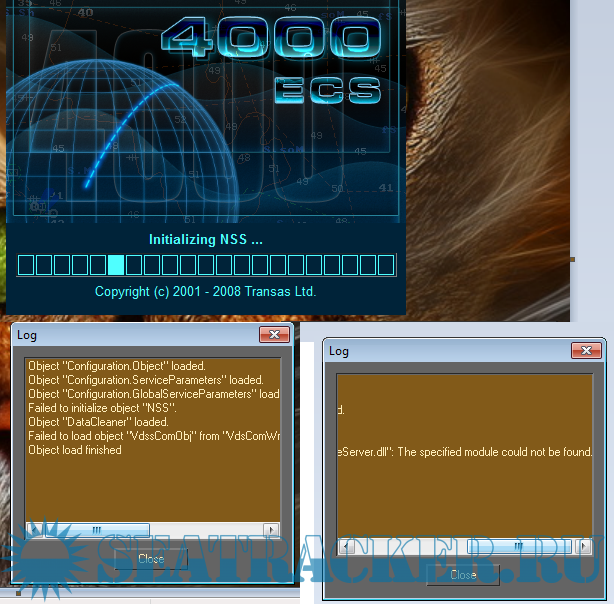Close the eServer.dll error Log with X
The image size is (614, 604).
click(585, 351)
